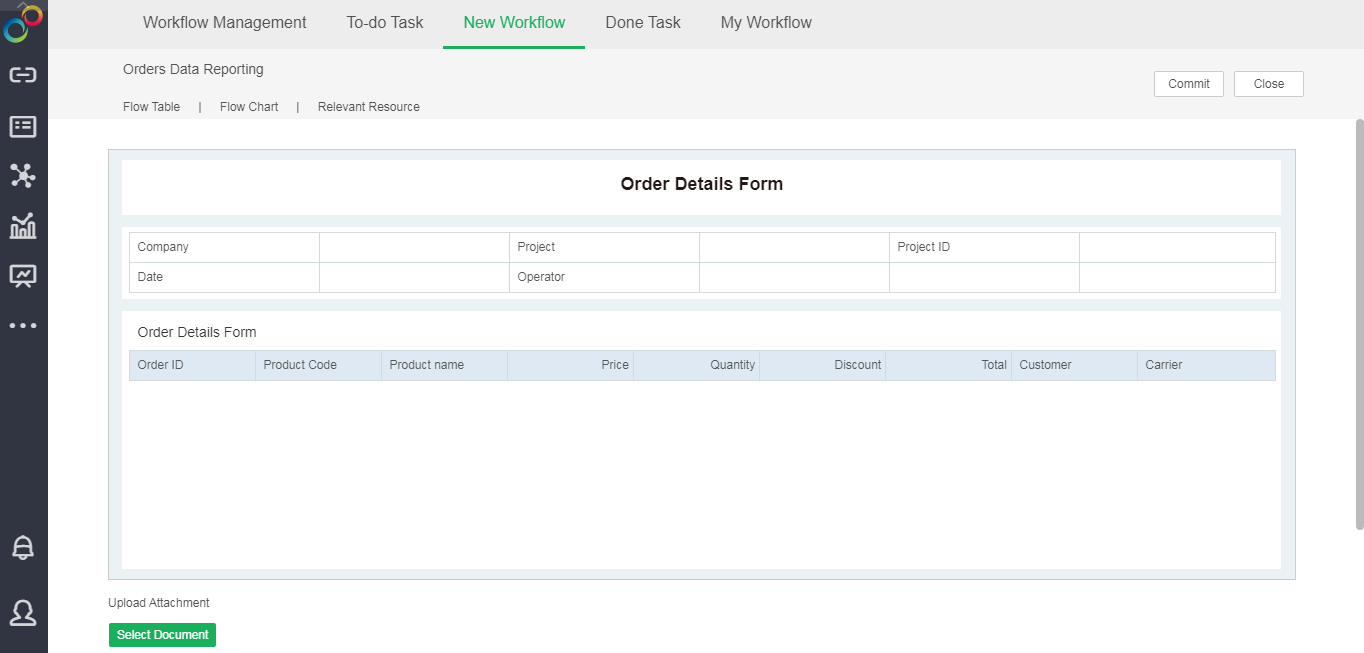The image size is (1364, 653).
Task: Click the Operator label cell
Action: click(604, 277)
